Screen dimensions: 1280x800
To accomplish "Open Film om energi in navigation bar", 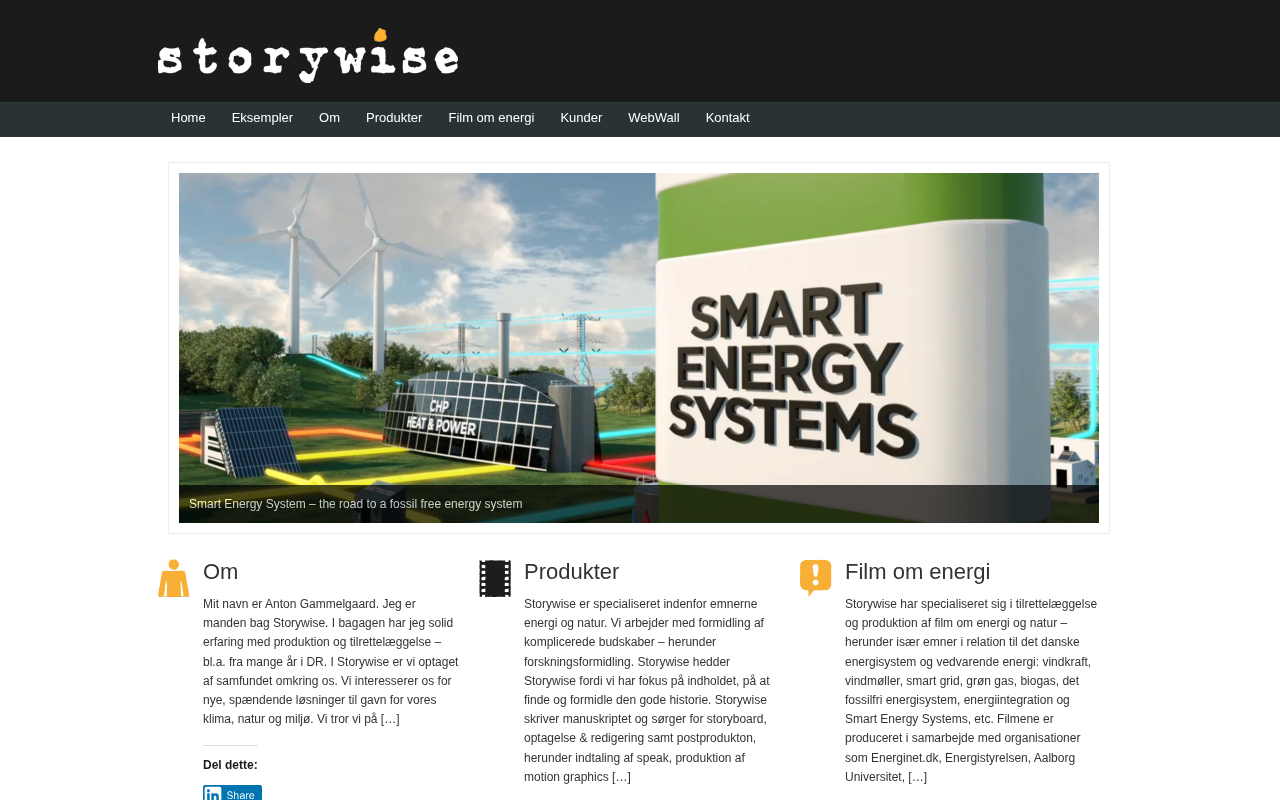I will (491, 118).
